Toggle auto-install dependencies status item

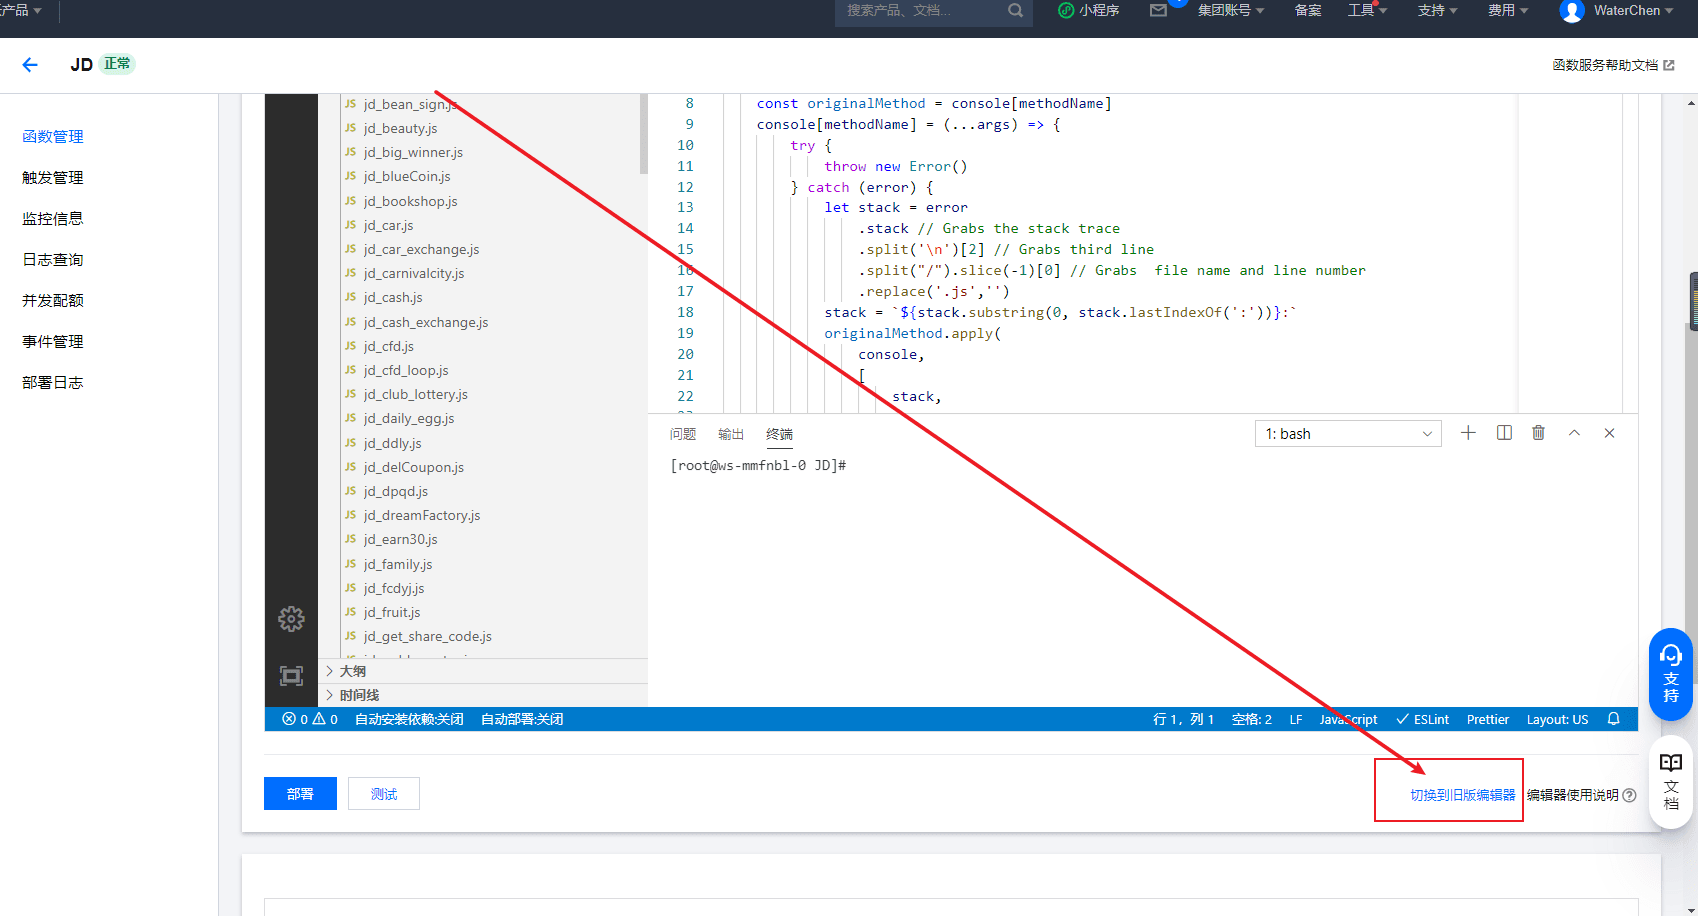click(409, 719)
